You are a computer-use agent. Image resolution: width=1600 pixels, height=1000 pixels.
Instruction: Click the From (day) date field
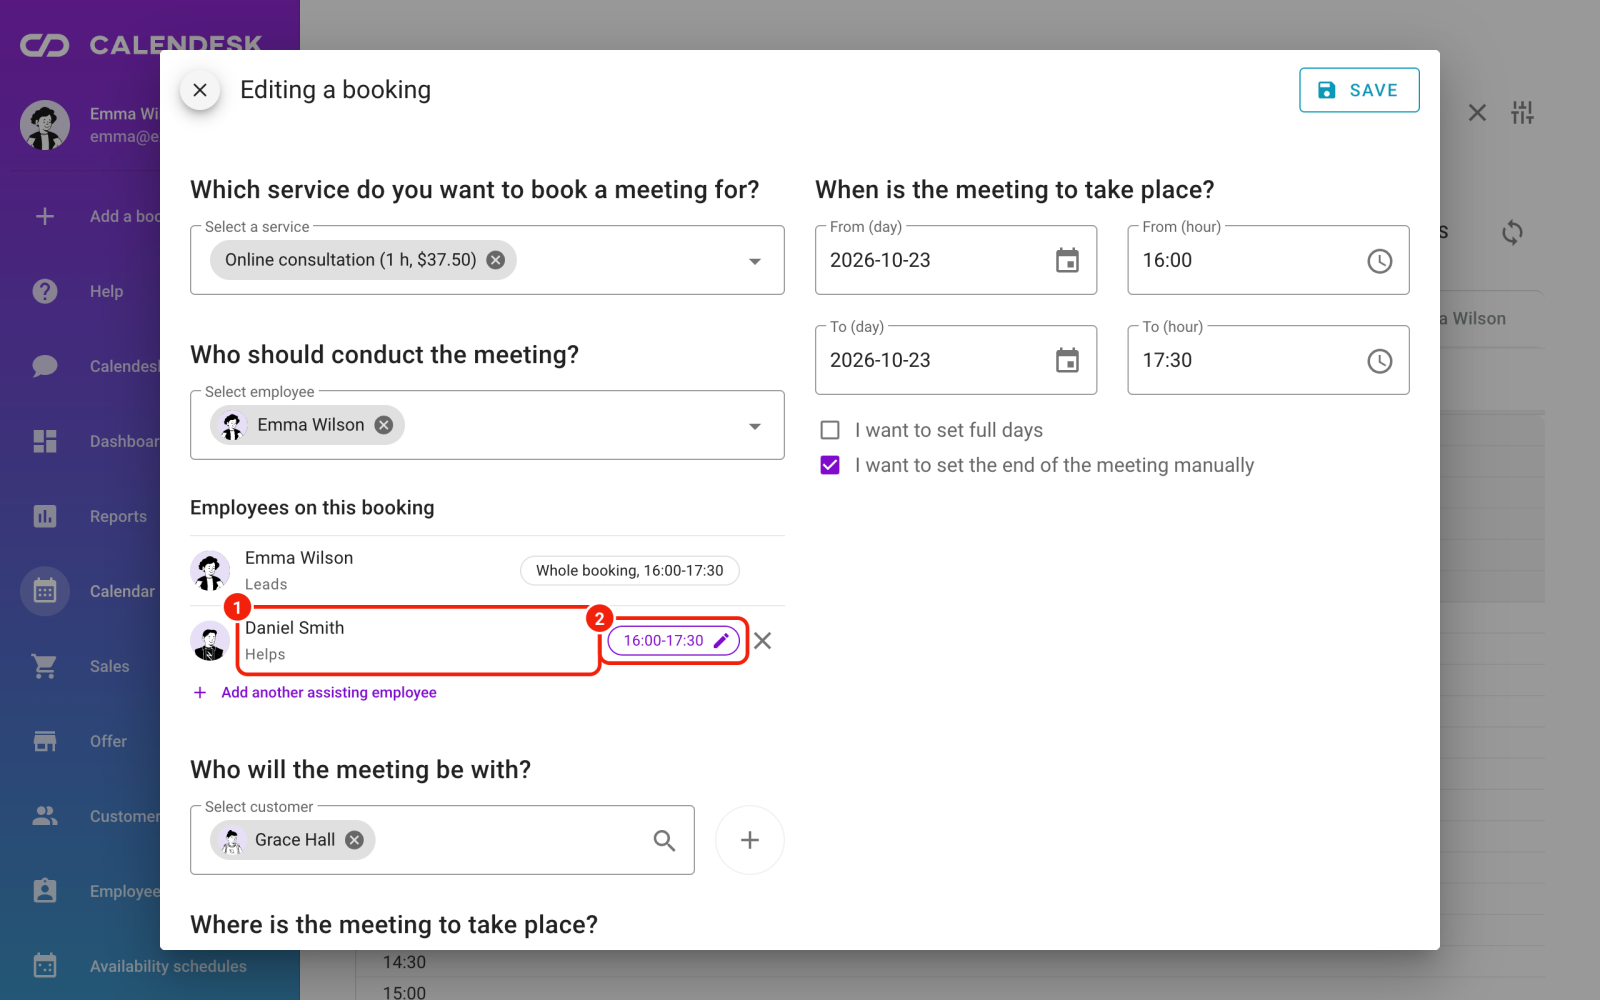pyautogui.click(x=956, y=260)
